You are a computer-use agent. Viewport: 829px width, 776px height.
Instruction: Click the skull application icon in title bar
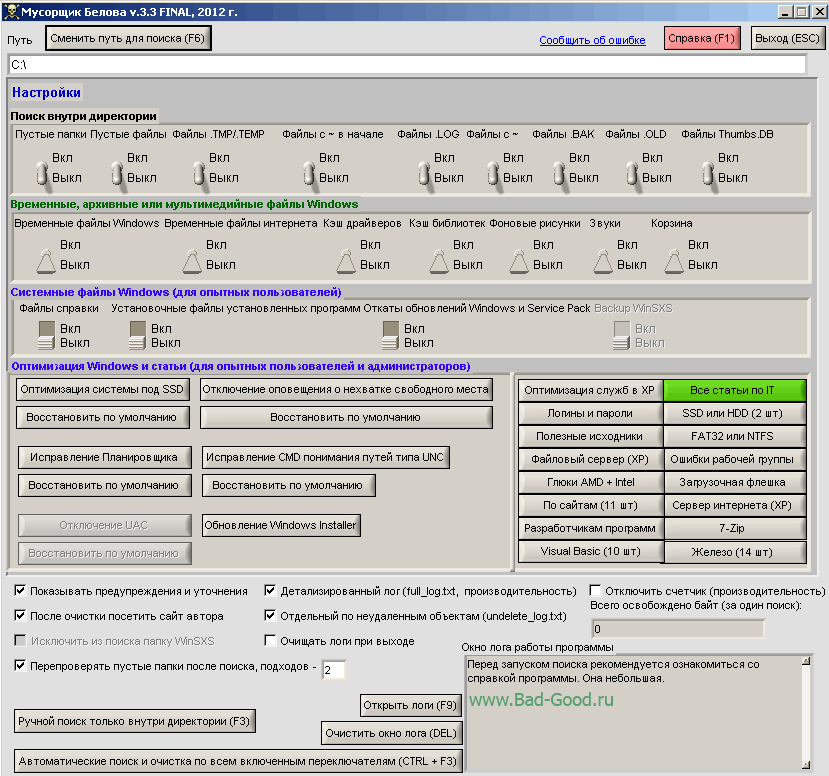11,12
